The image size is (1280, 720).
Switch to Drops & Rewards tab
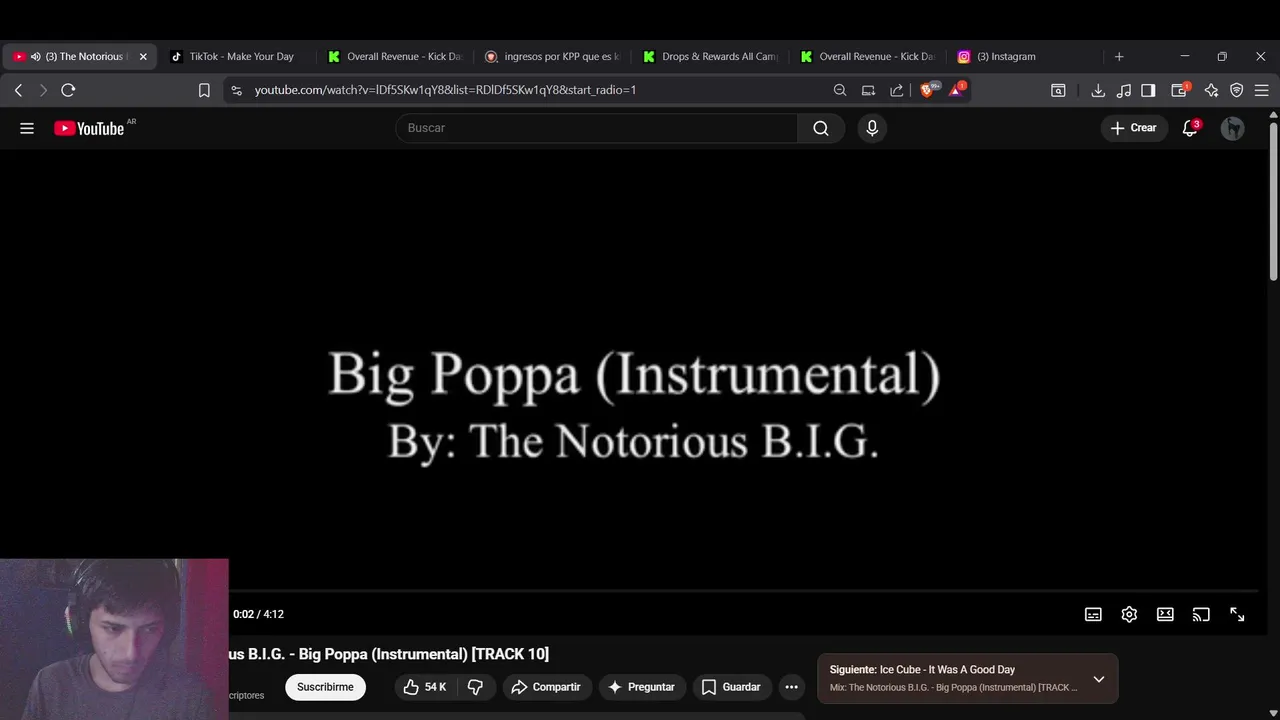[712, 57]
